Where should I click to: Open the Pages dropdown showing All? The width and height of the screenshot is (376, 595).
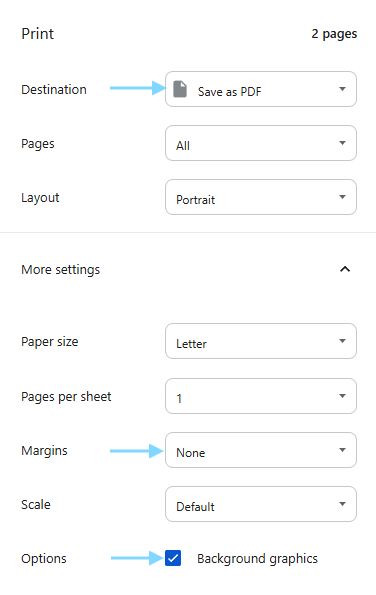(261, 143)
